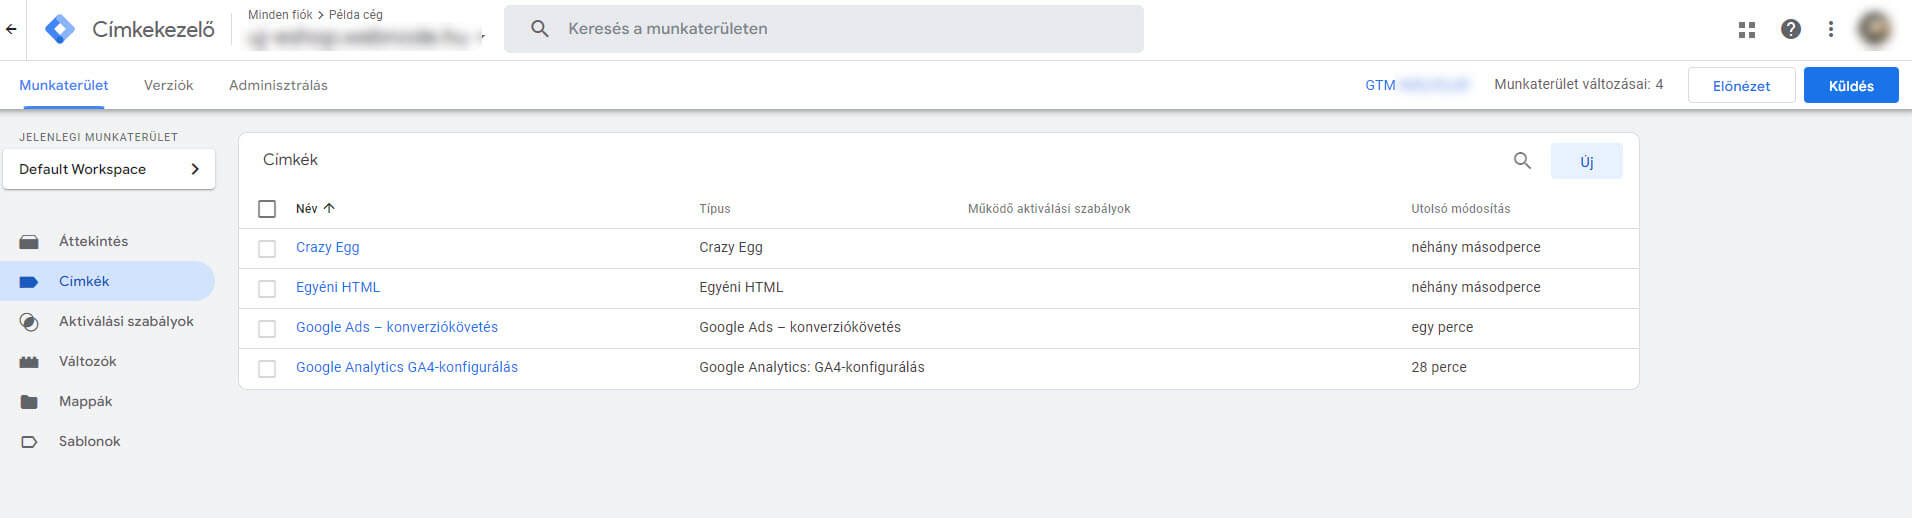Image resolution: width=1912 pixels, height=518 pixels.
Task: Click the search icon in Címkék panel
Action: tap(1522, 160)
